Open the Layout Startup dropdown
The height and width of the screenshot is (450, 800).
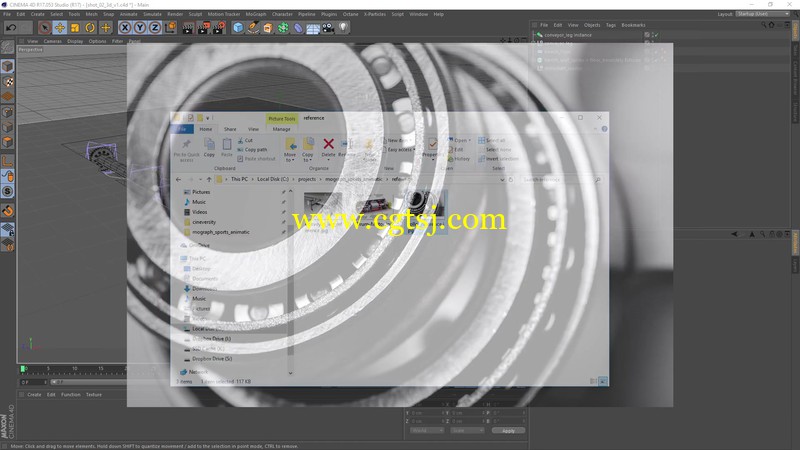[763, 14]
